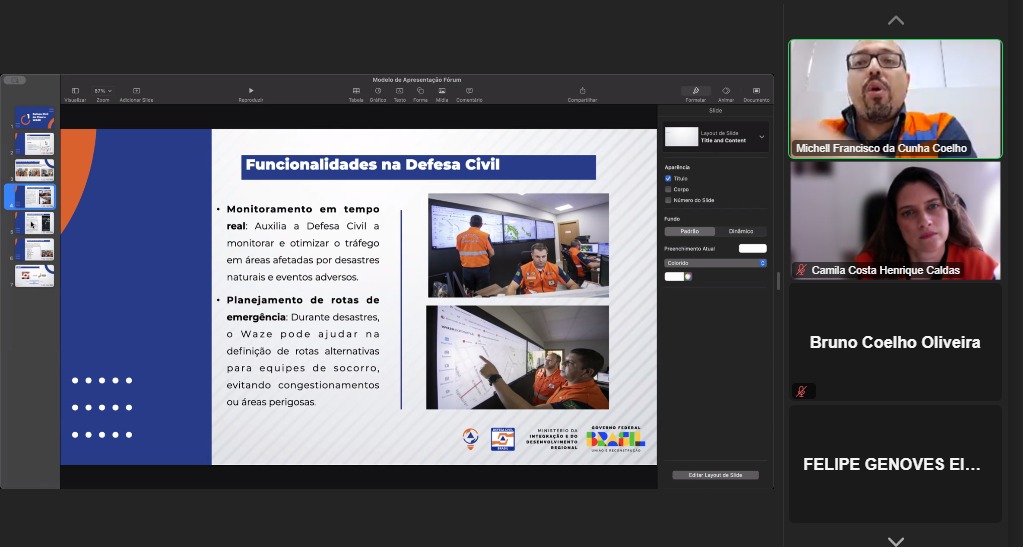The image size is (1023, 547).
Task: Select the Dinâmico background option
Action: [x=741, y=231]
